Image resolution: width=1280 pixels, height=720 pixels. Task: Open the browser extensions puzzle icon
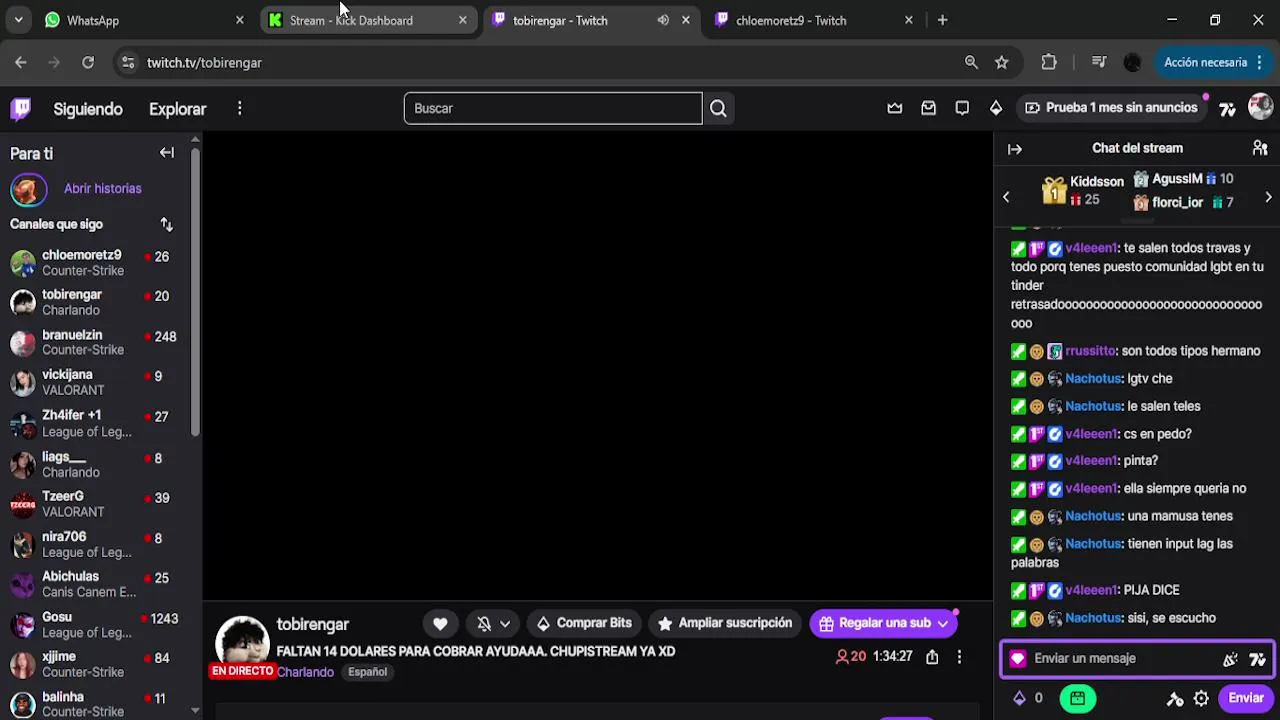pyautogui.click(x=1049, y=62)
